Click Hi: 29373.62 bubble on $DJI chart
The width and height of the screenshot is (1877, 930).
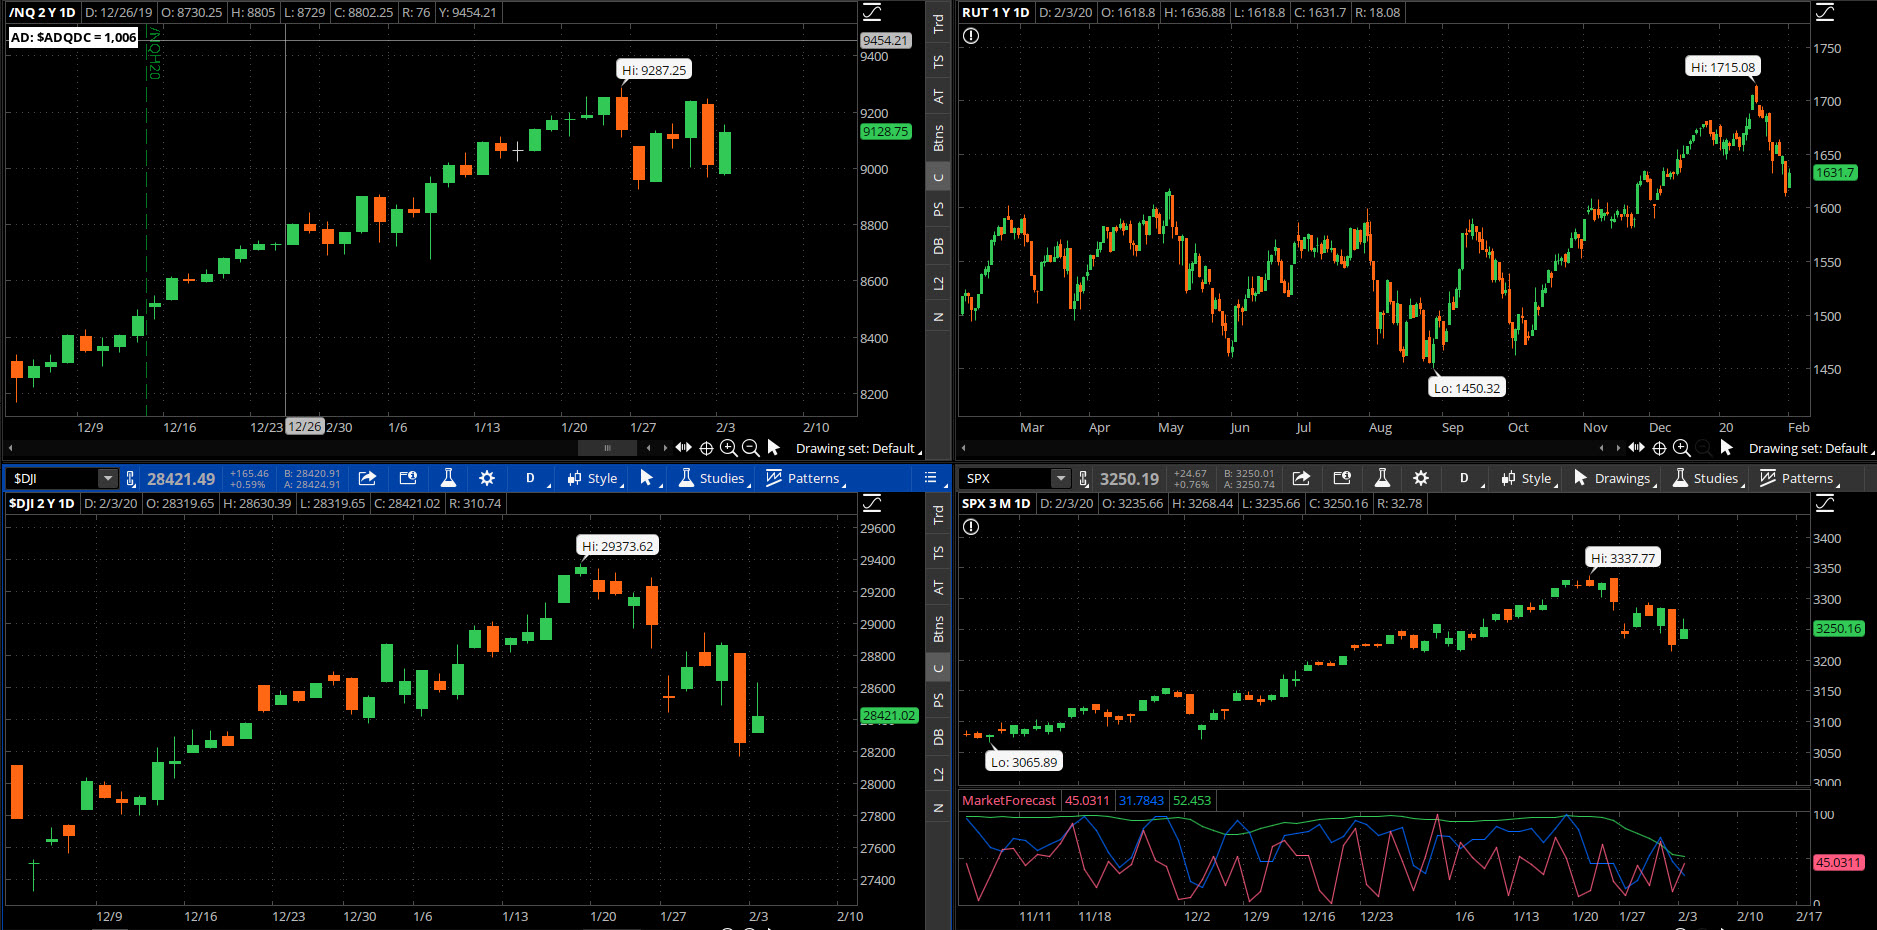[x=618, y=546]
